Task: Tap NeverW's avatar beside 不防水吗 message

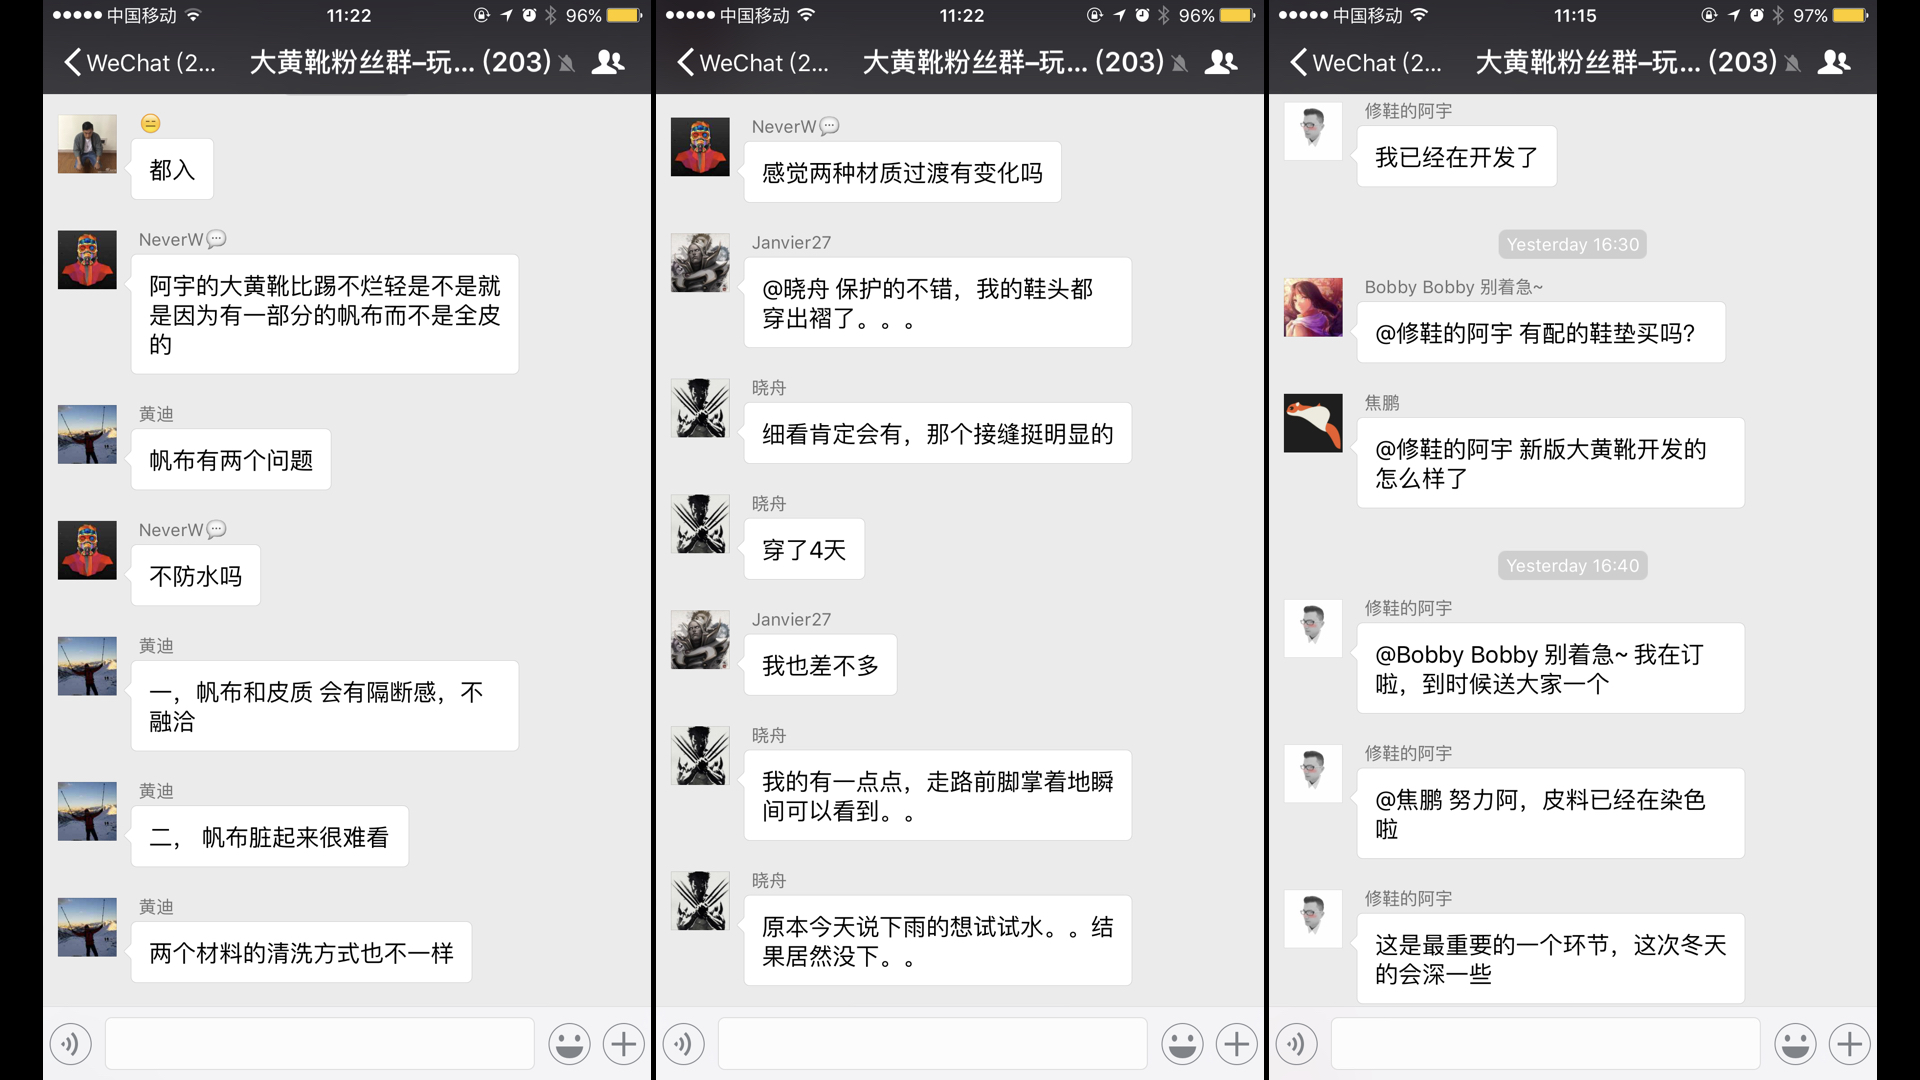Action: click(87, 550)
